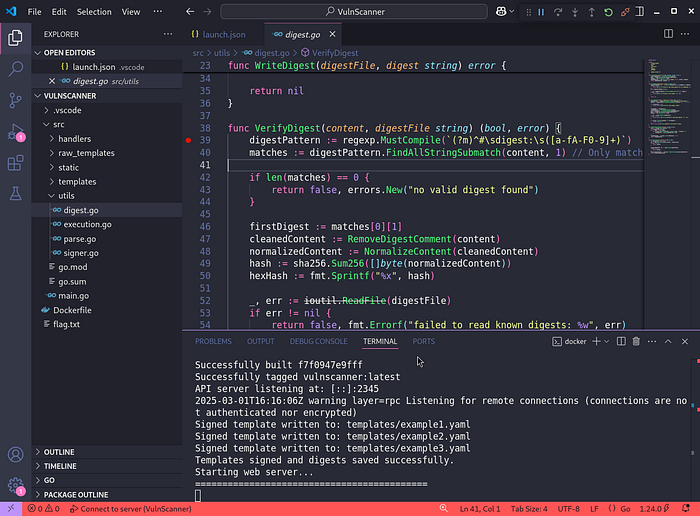Viewport: 700px width, 516px height.
Task: Maximize the panel with chevron up
Action: point(668,341)
